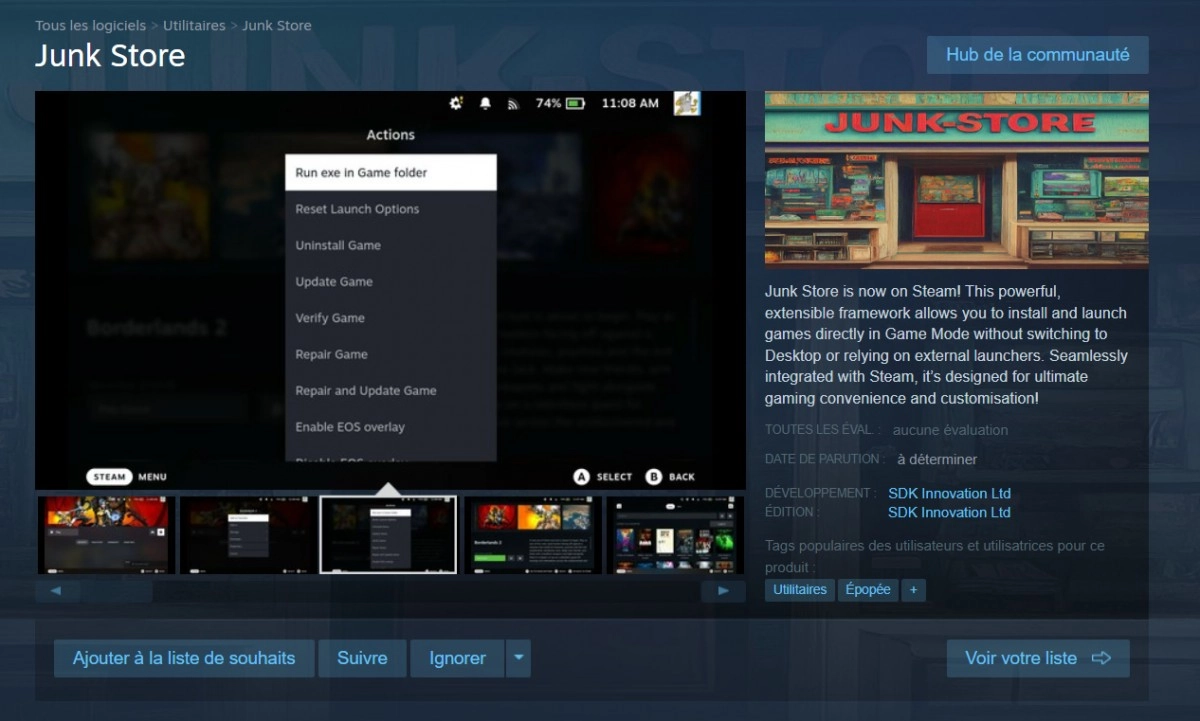Open the Ignorer dropdown arrow

tap(518, 658)
